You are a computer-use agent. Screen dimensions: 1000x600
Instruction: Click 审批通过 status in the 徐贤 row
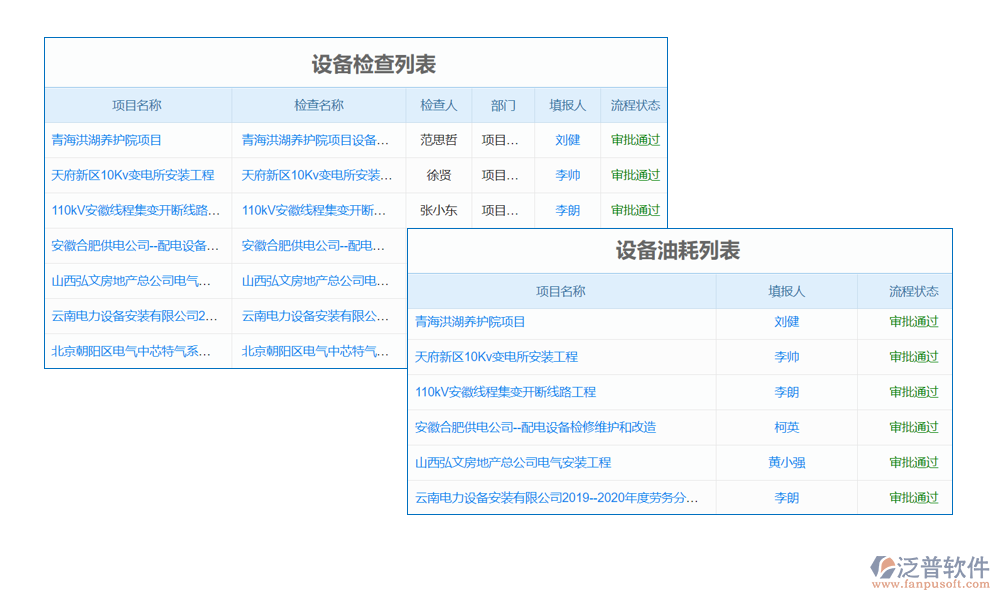[635, 175]
